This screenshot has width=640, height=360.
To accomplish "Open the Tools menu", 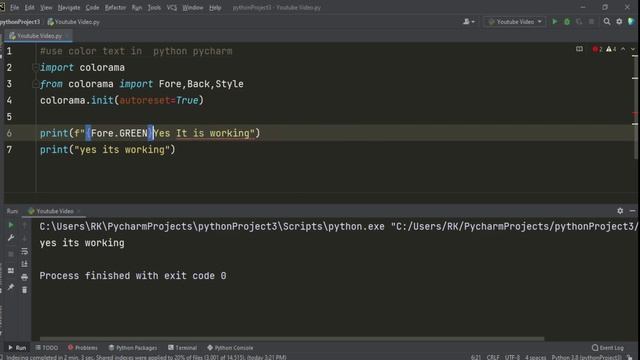I will click(x=154, y=7).
